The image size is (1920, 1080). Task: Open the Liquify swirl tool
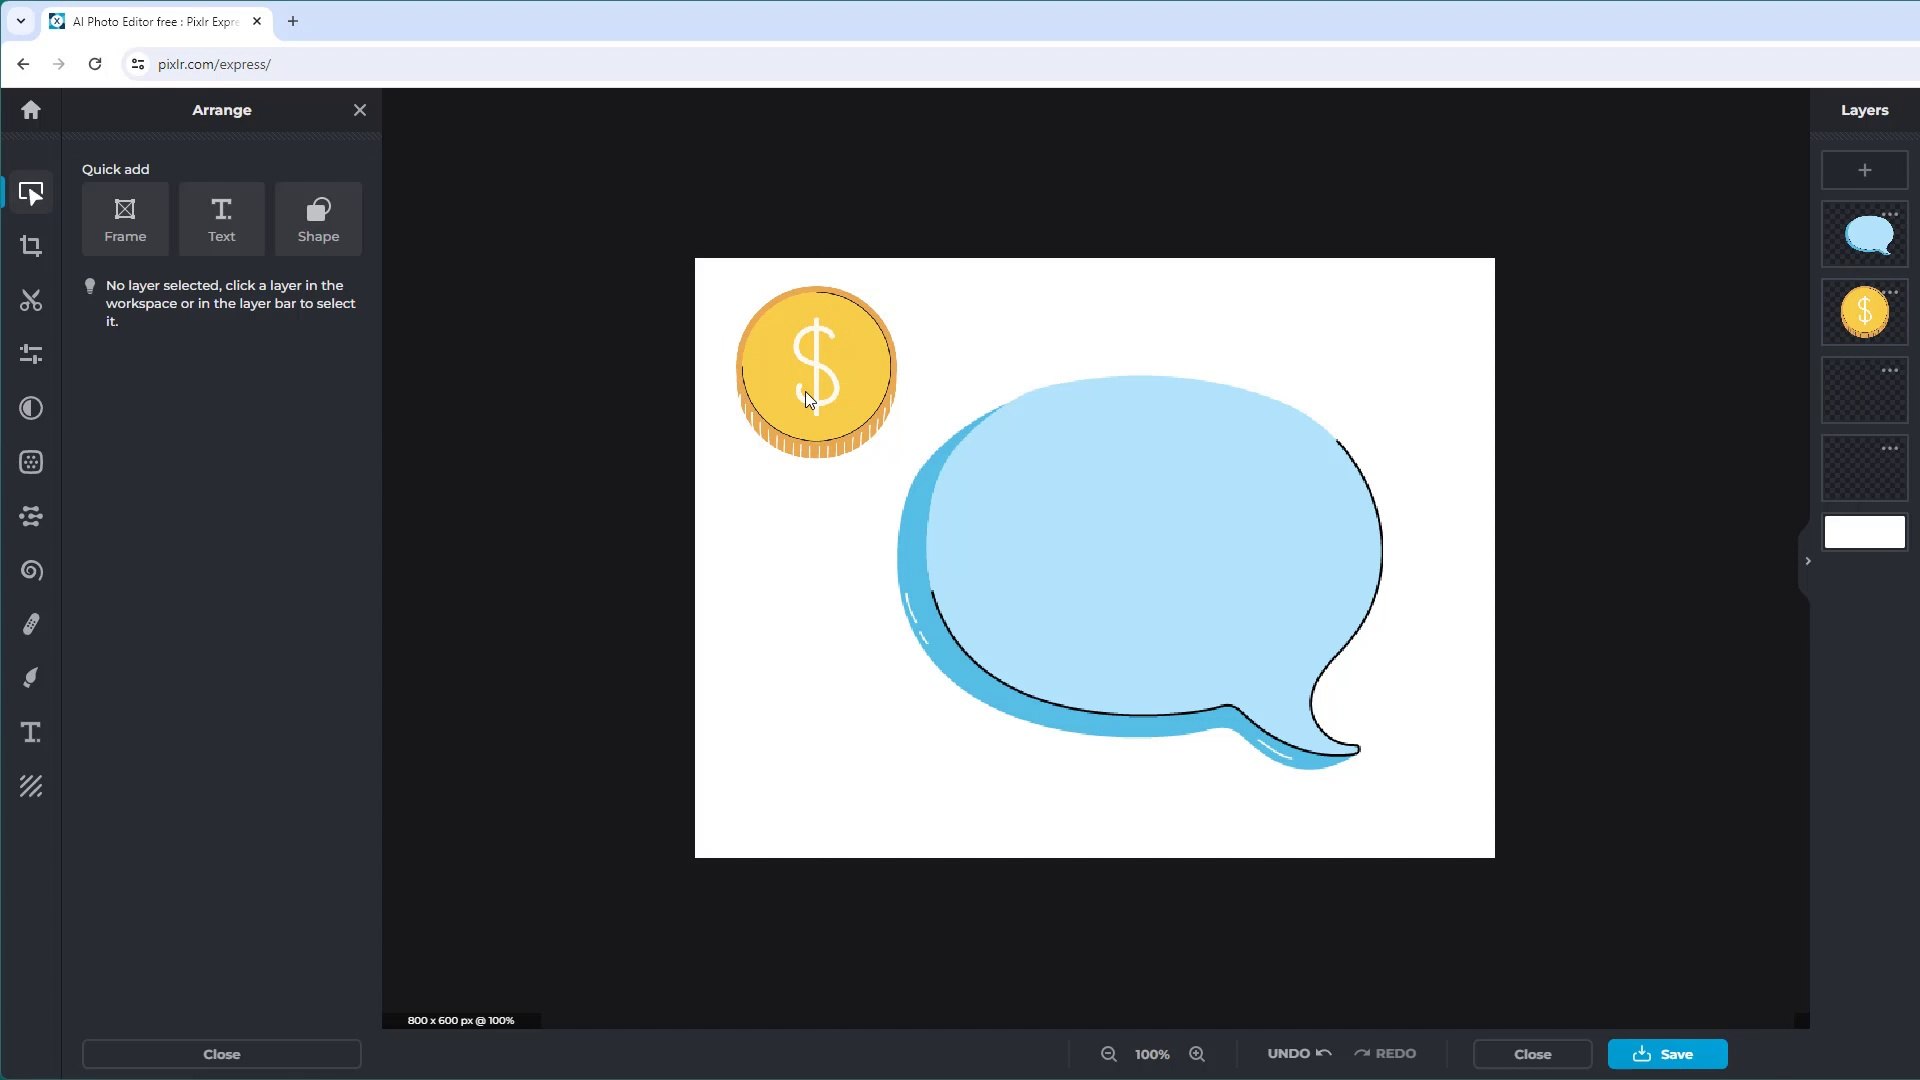click(31, 570)
